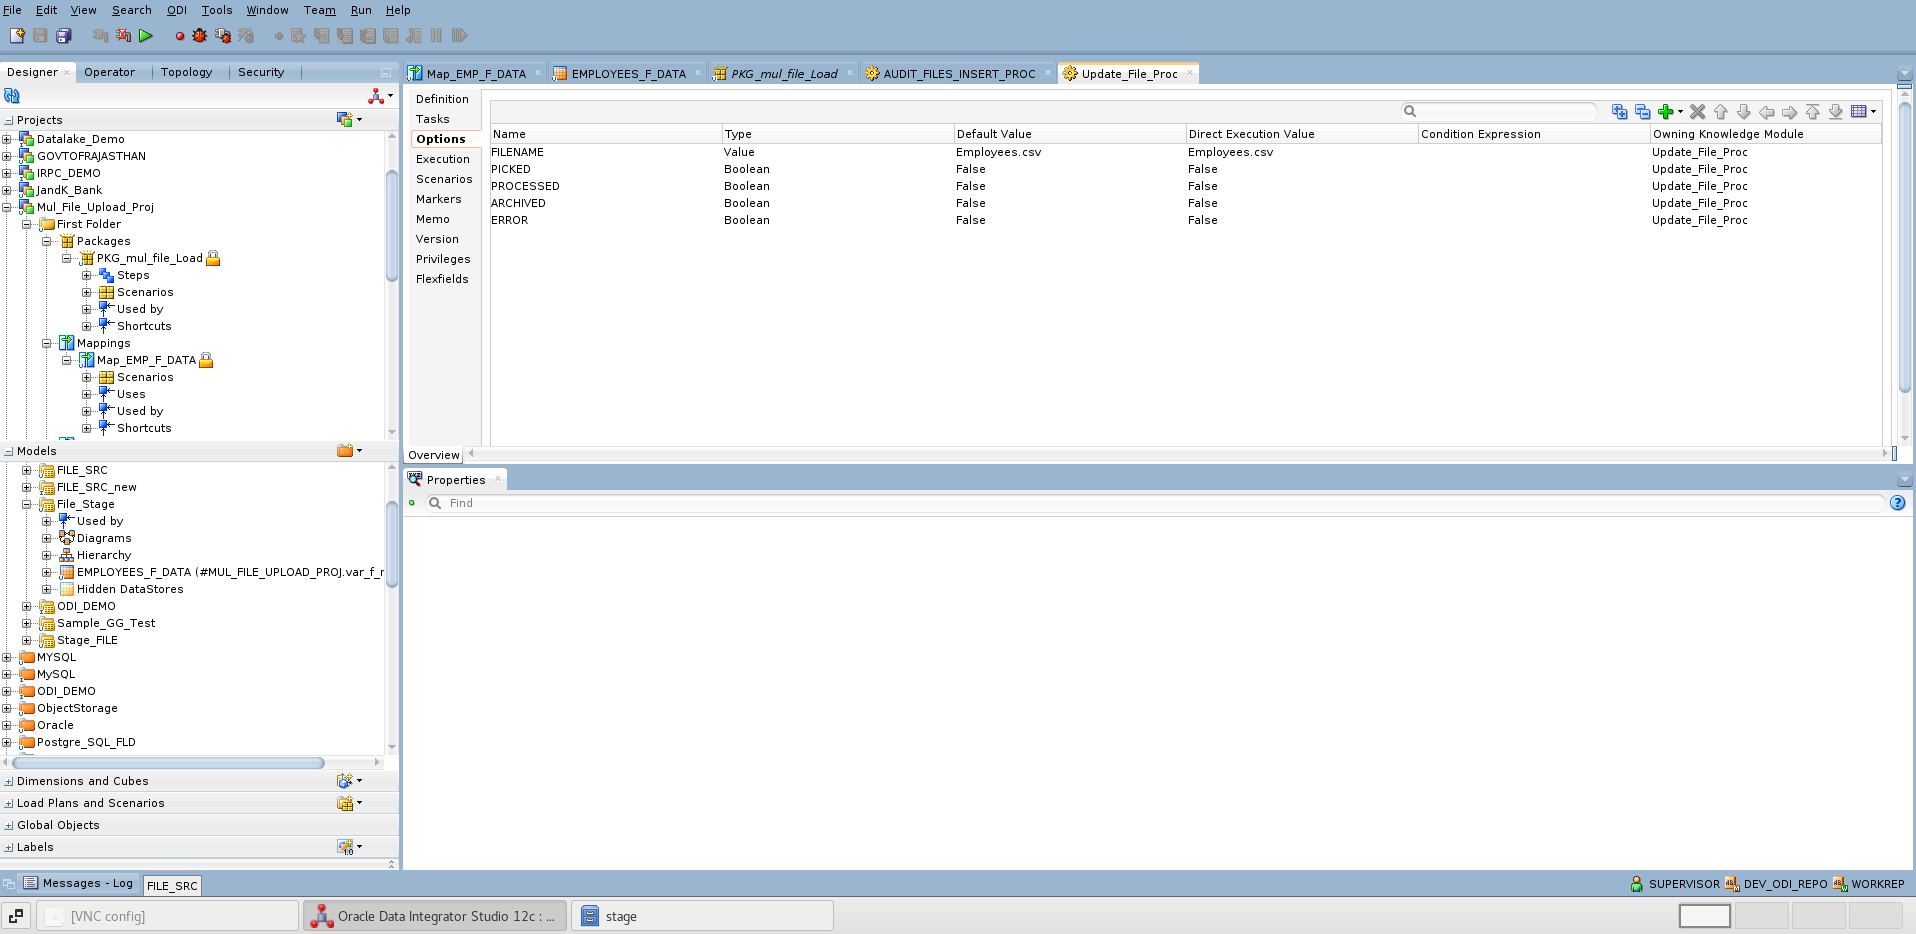Expand the MYSQL model folder
The height and width of the screenshot is (934, 1916).
(7, 657)
